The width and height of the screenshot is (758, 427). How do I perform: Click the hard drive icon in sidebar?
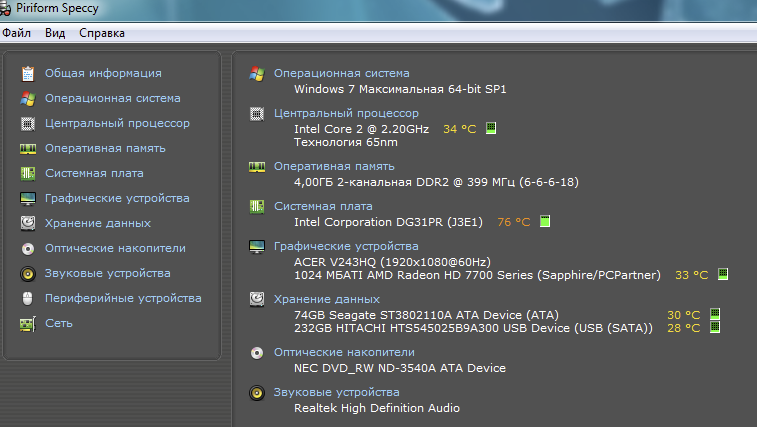pyautogui.click(x=28, y=223)
